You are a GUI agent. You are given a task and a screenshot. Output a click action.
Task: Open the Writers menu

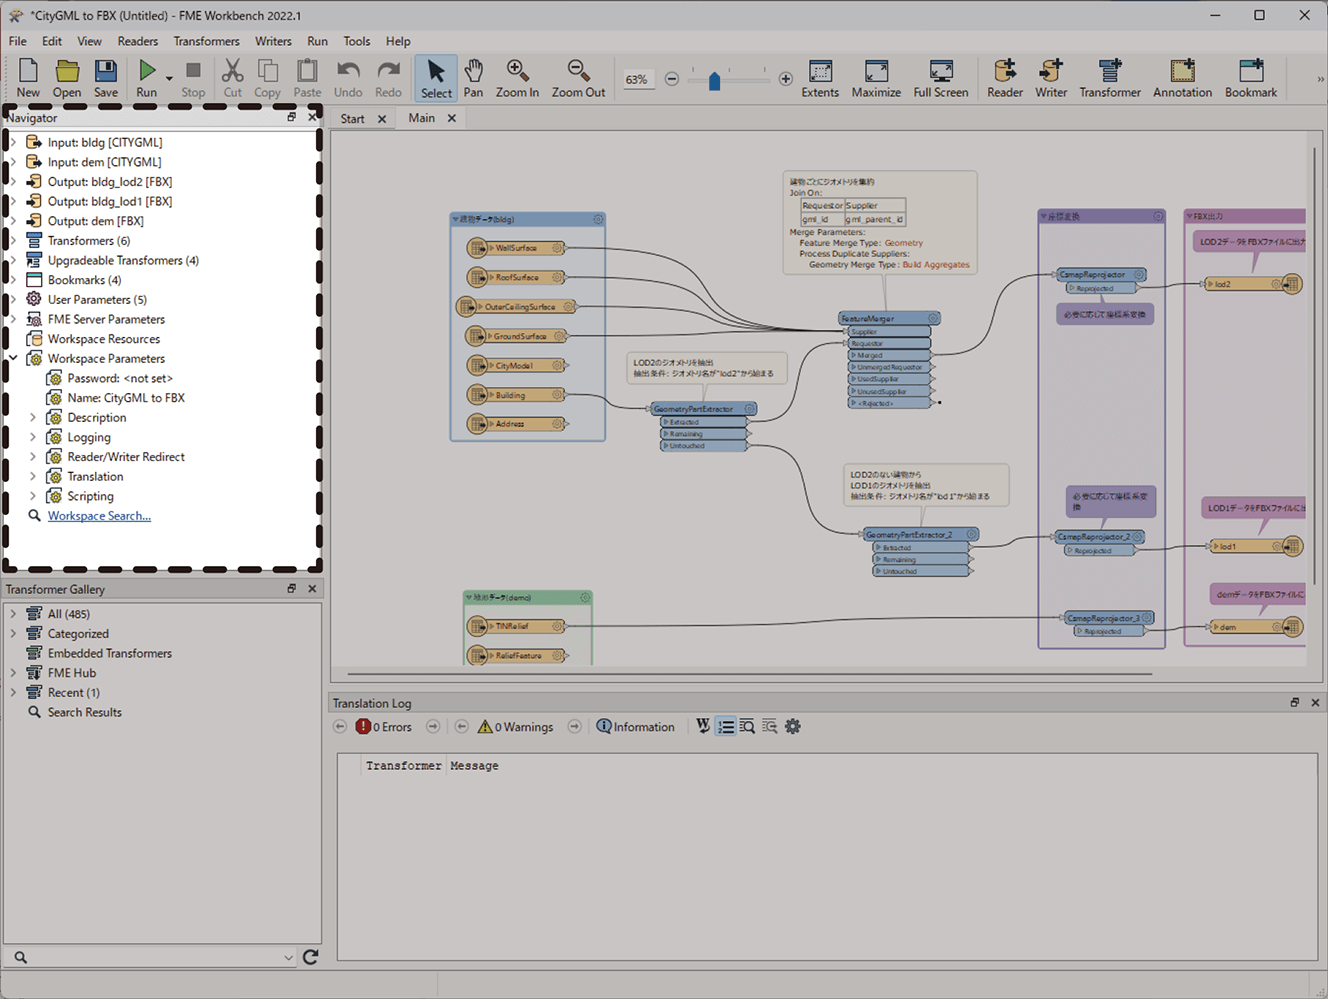coord(273,41)
